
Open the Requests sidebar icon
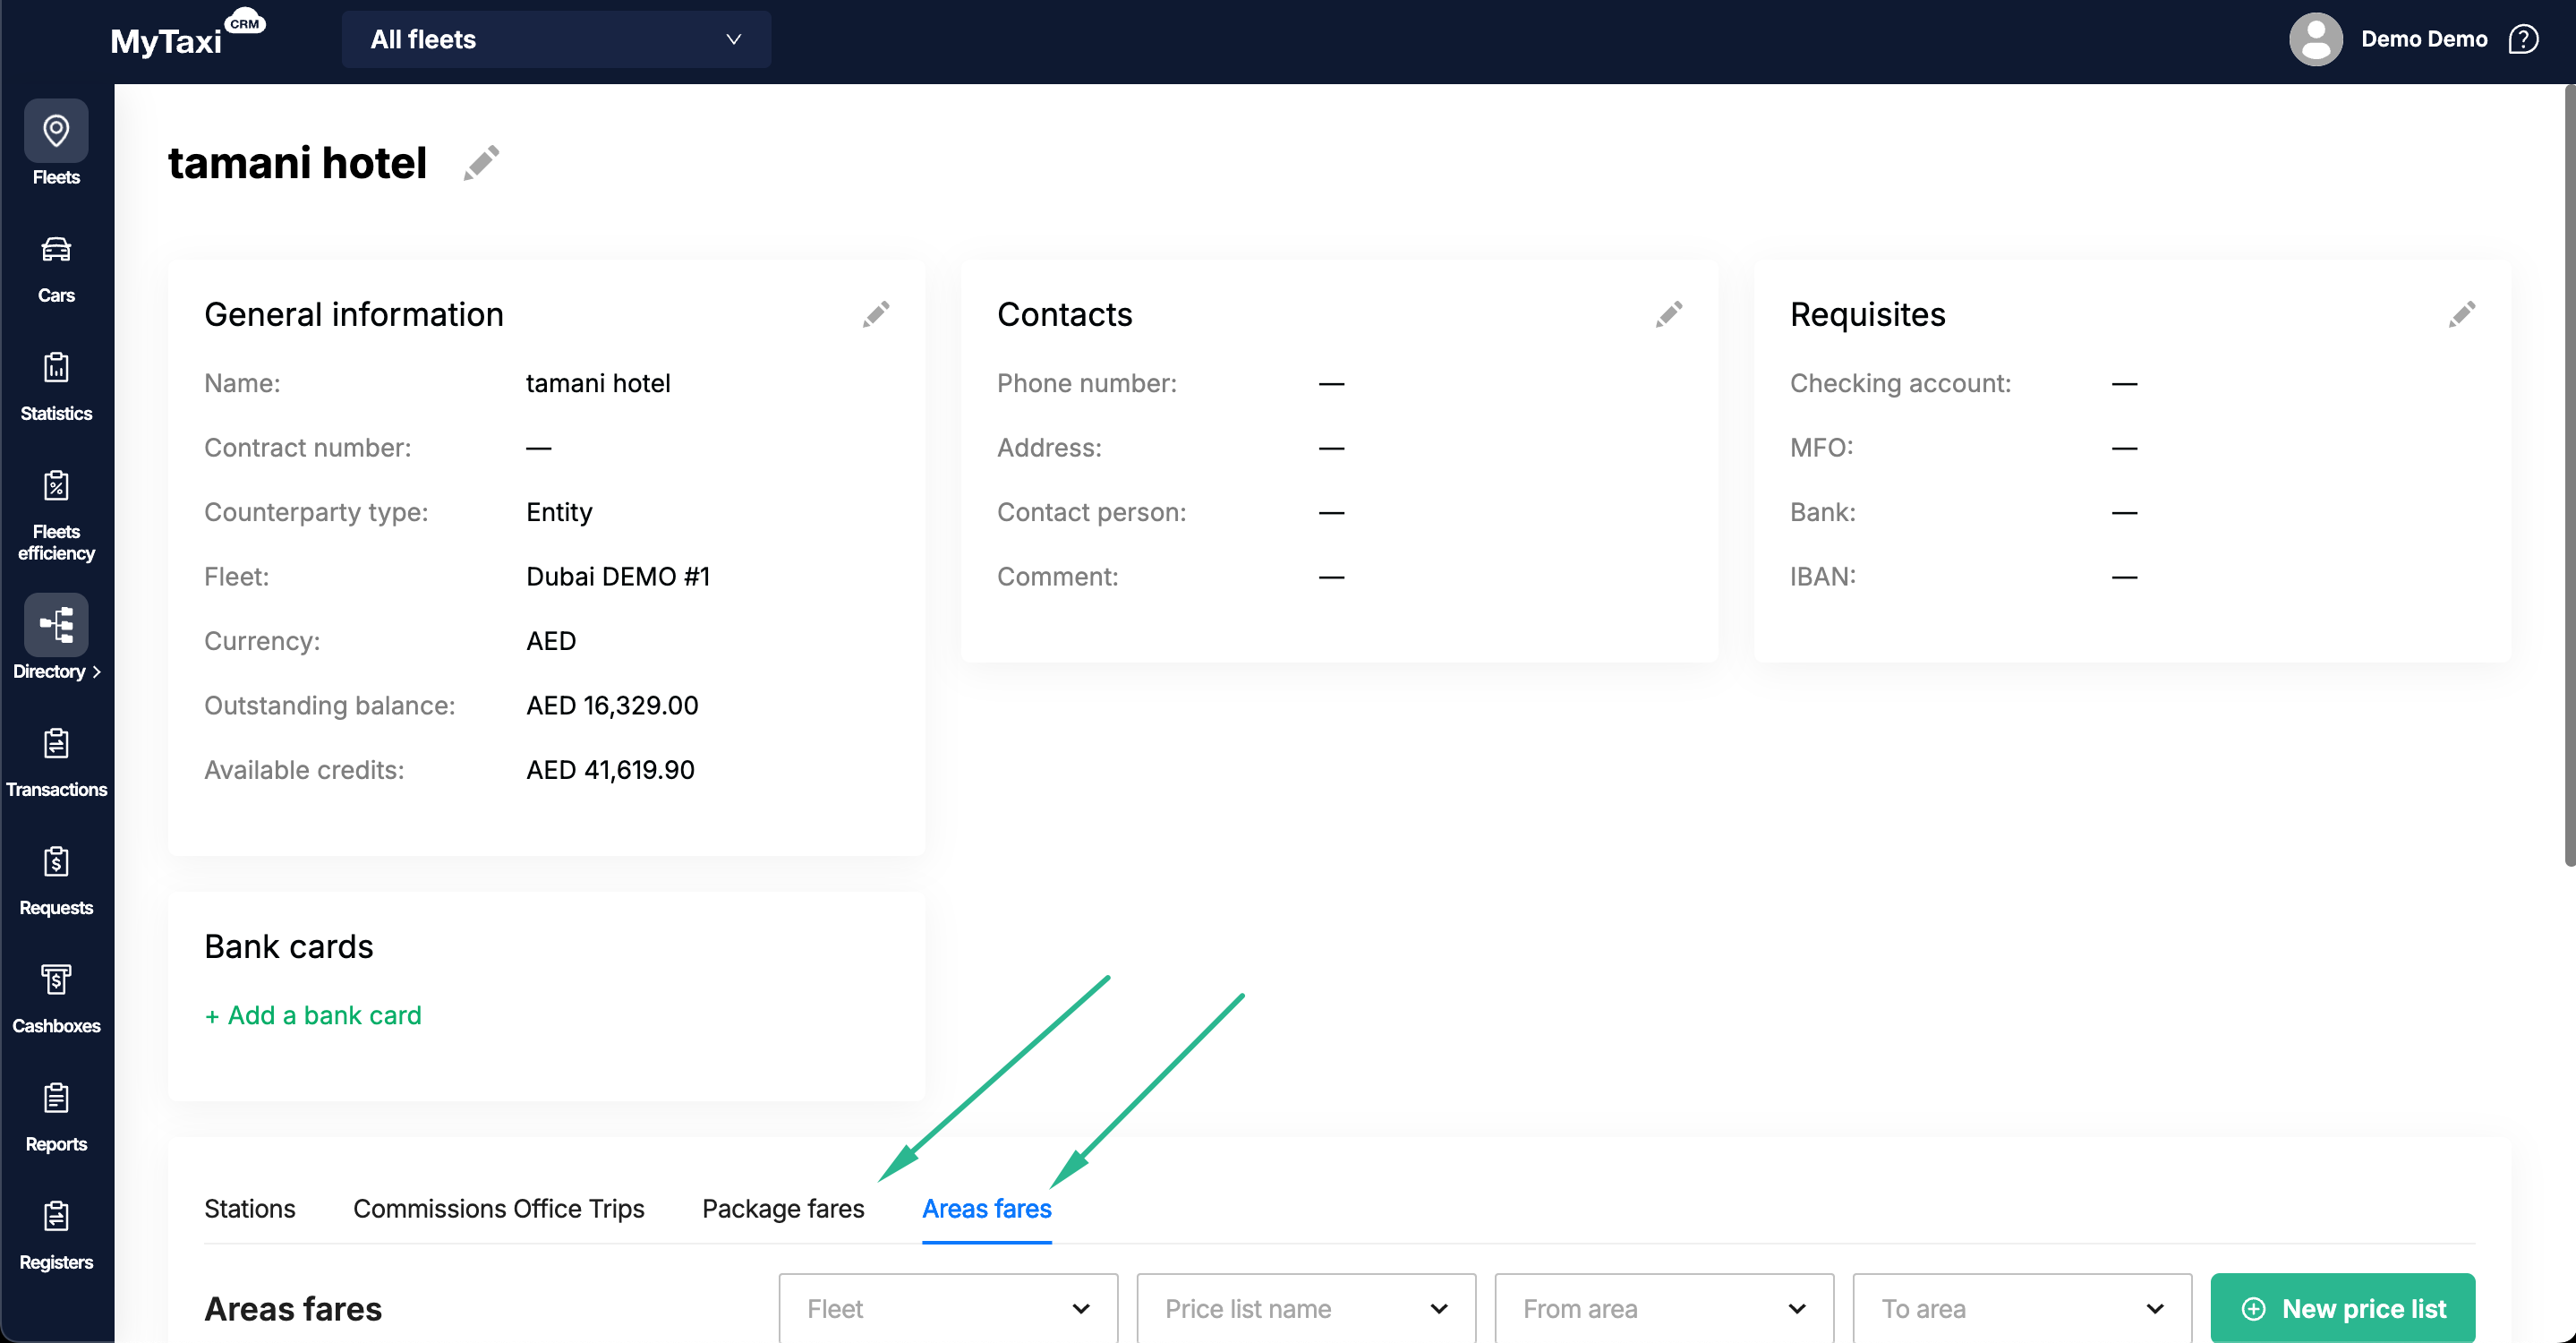pyautogui.click(x=56, y=862)
